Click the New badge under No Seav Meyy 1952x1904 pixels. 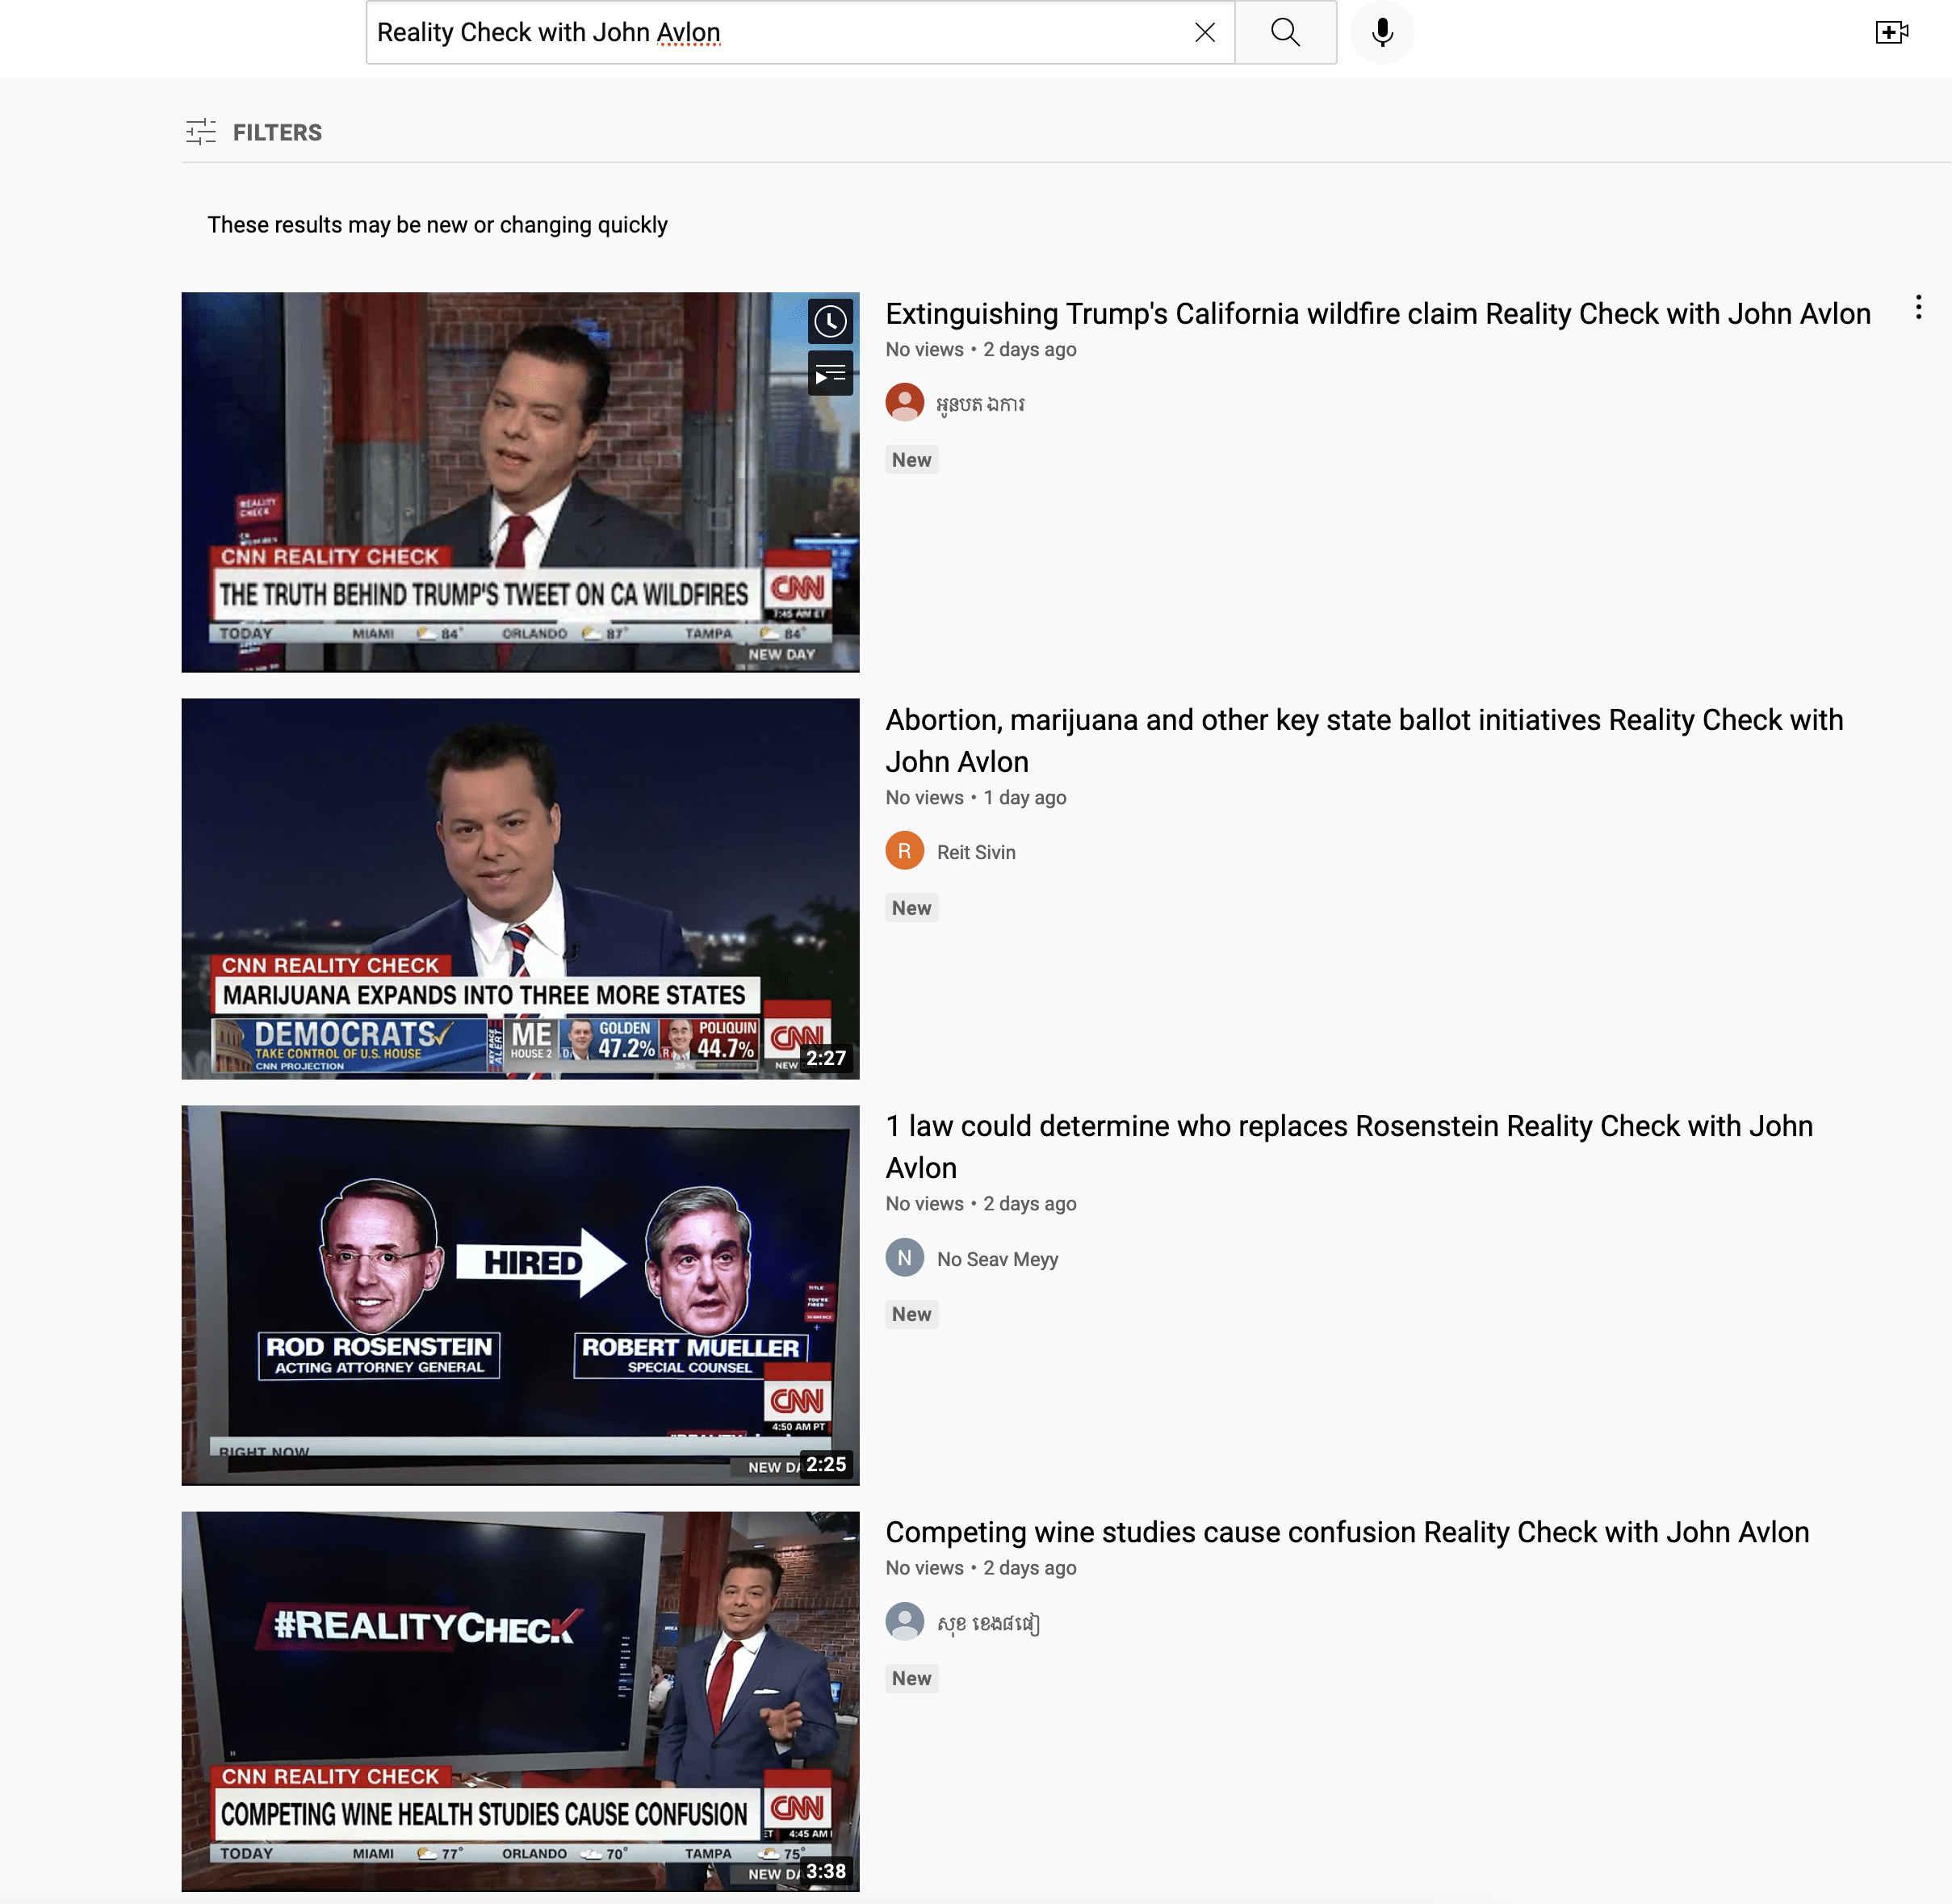(912, 1314)
